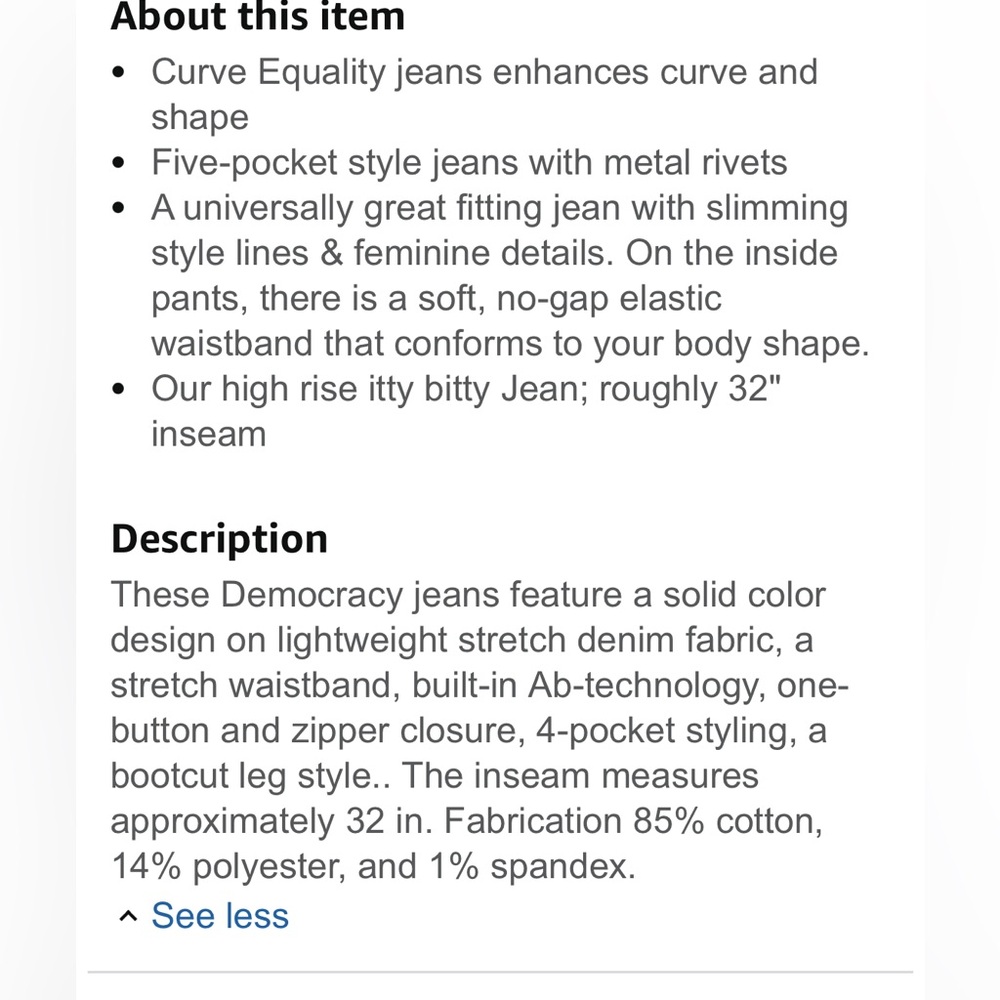Click the Five-pocket style jeans bullet text
The image size is (1000, 1000).
pyautogui.click(x=469, y=163)
